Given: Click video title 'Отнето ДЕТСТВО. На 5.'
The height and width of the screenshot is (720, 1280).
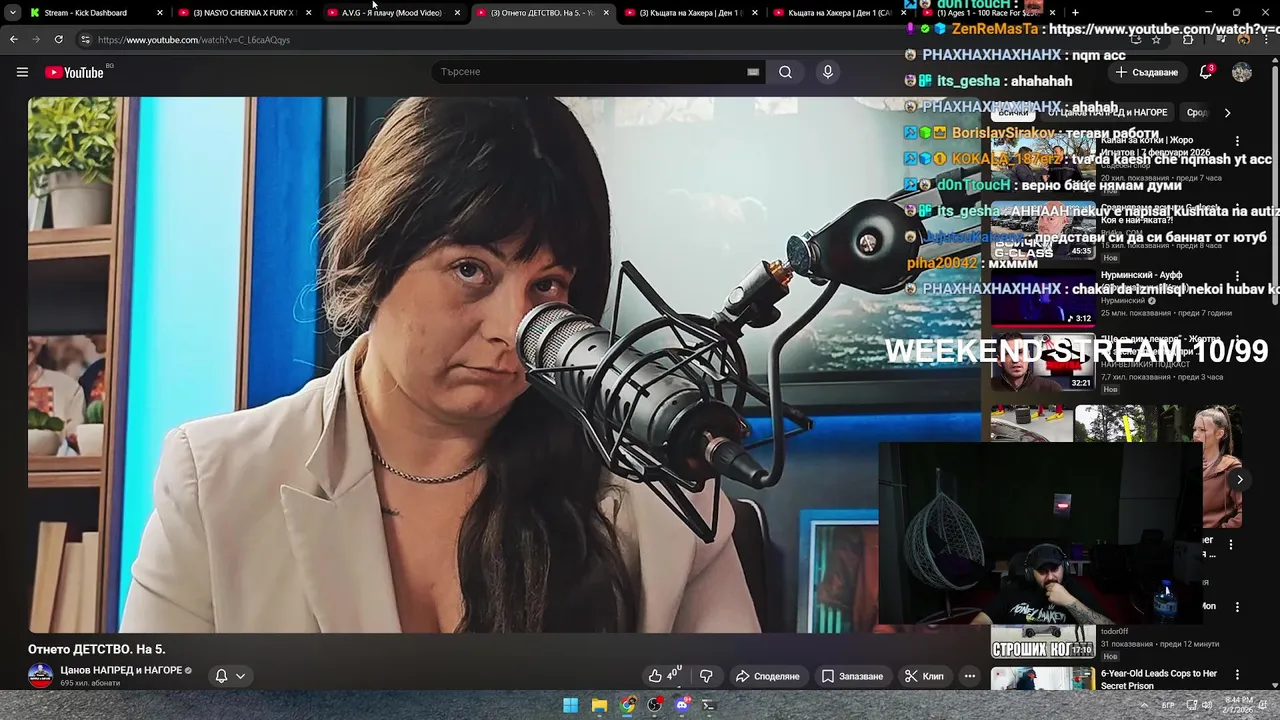Looking at the screenshot, I should click(x=97, y=649).
